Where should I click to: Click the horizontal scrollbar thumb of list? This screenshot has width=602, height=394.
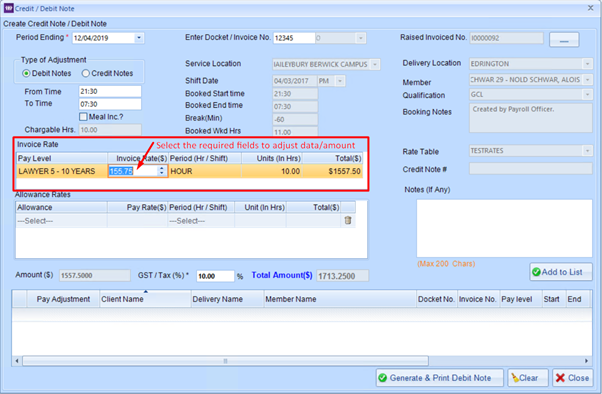[x=225, y=361]
